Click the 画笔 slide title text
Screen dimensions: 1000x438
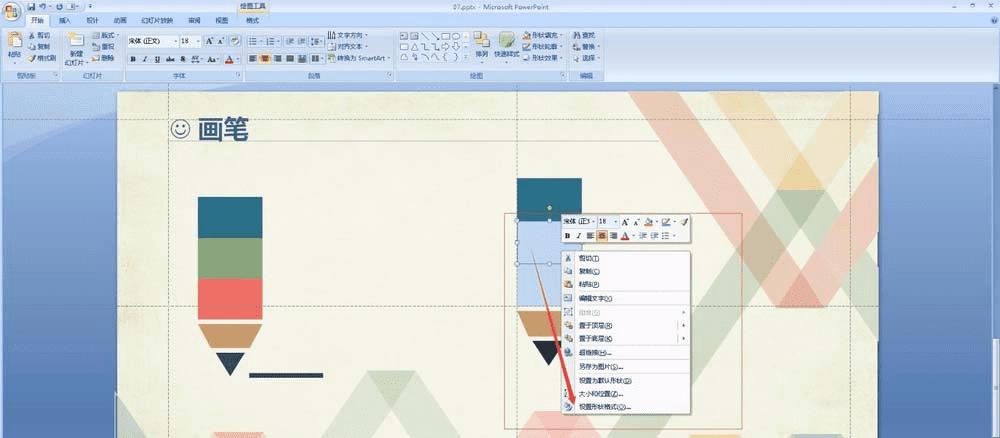tap(223, 129)
